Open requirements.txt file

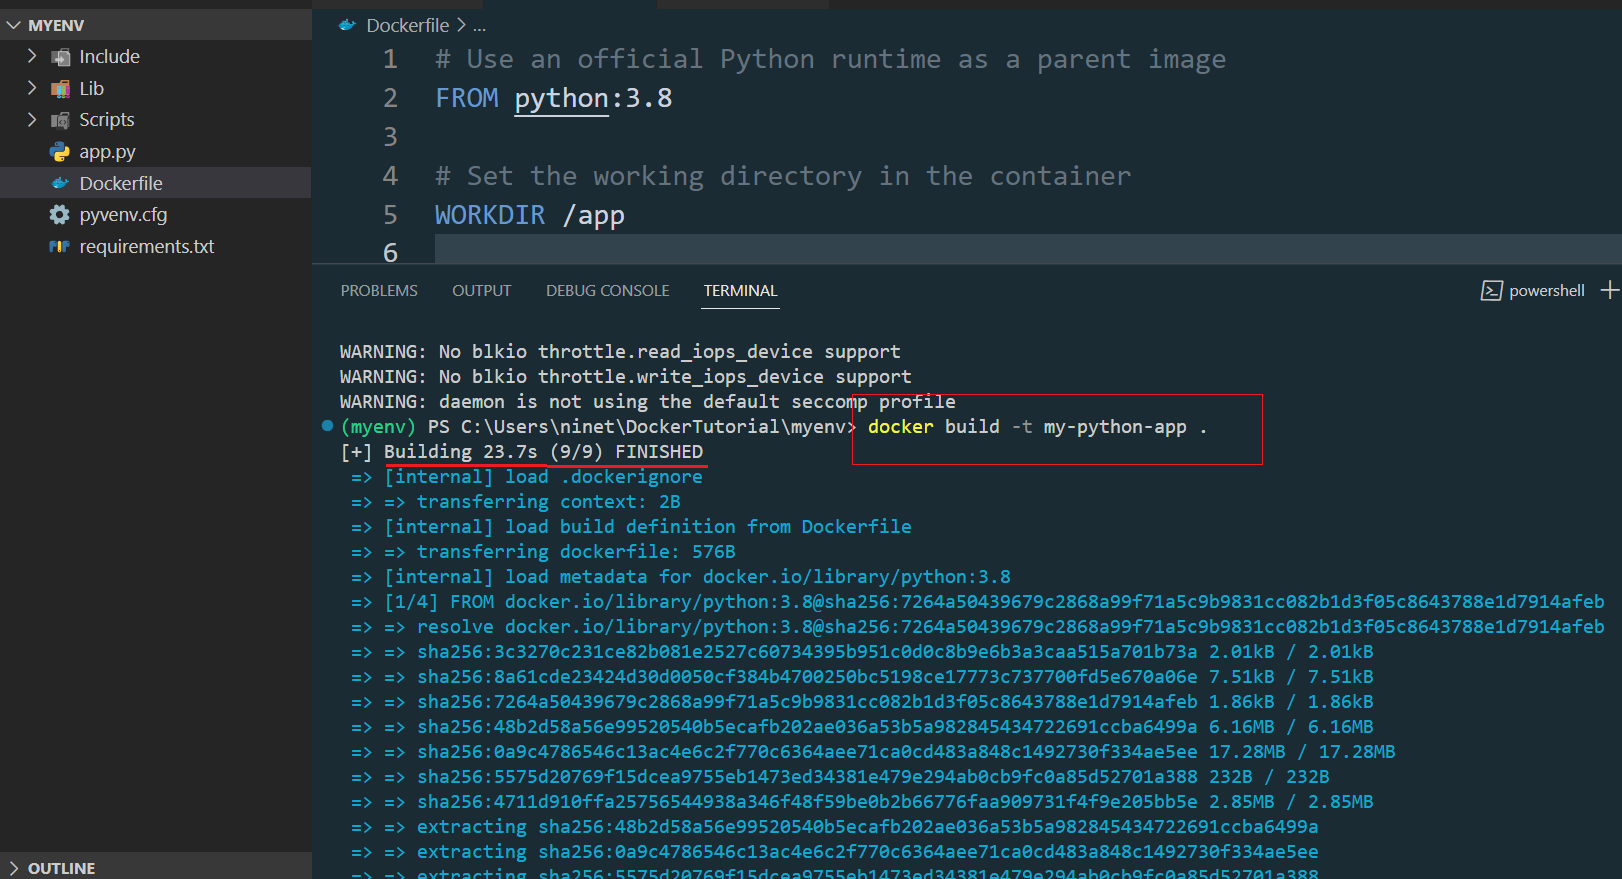tap(147, 246)
